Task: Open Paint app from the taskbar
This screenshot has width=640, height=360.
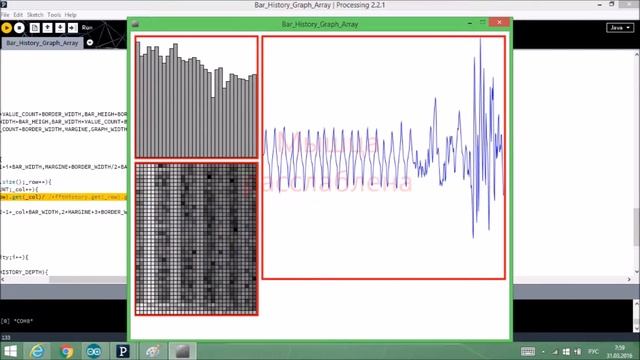Action: tap(153, 351)
